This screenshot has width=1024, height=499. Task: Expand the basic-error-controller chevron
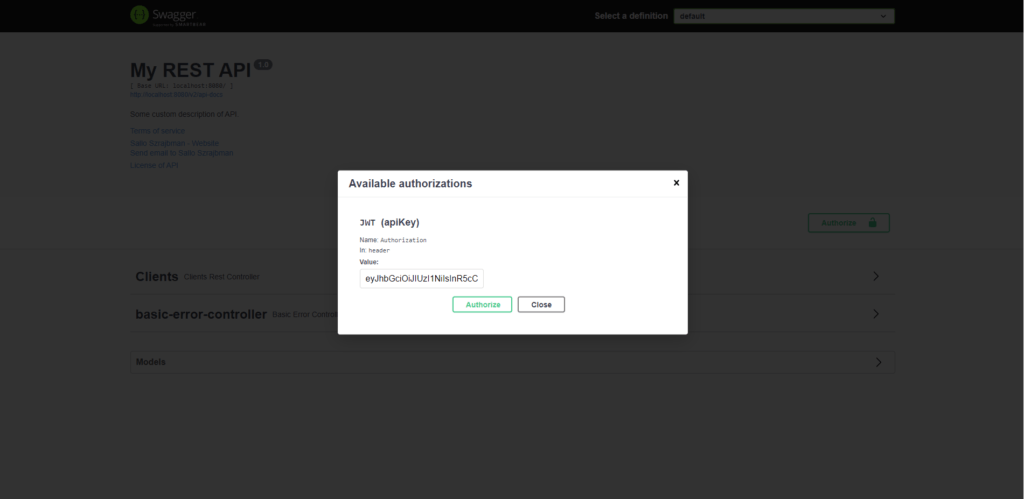[876, 314]
